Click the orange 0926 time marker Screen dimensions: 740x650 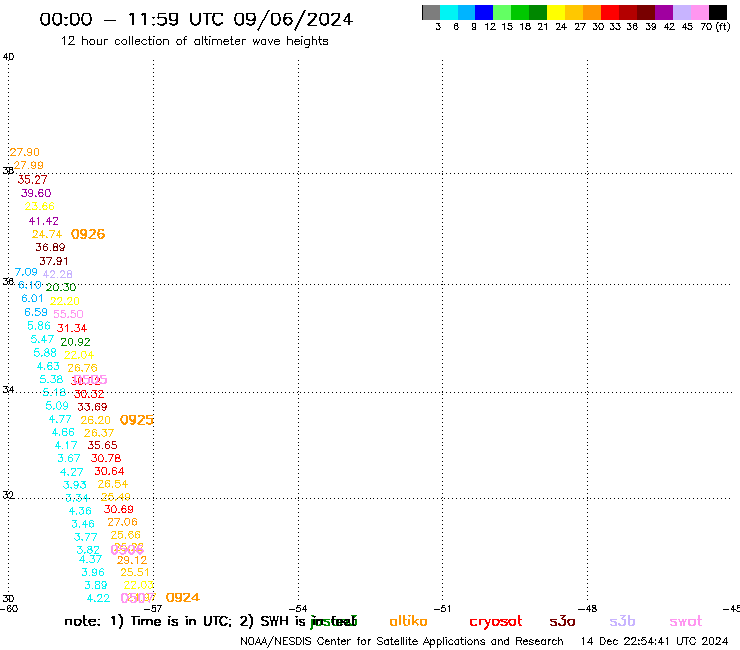88,234
